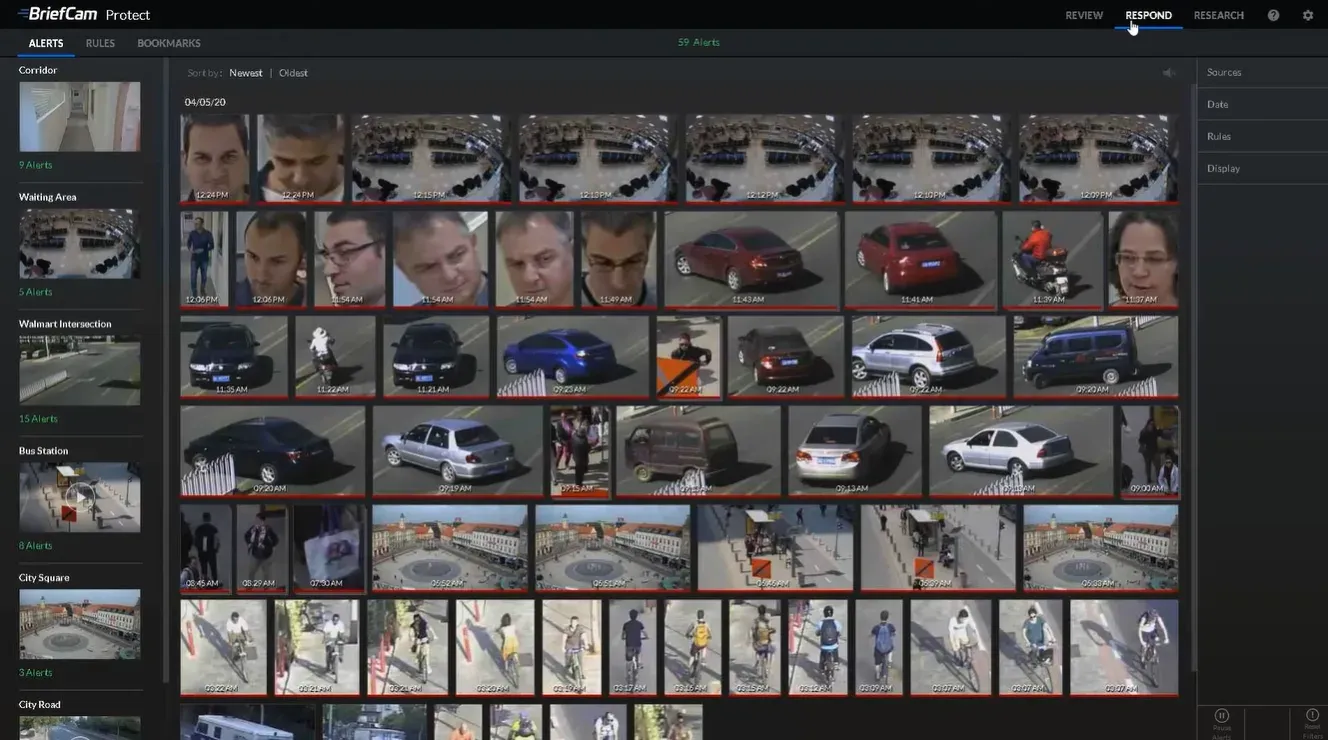1328x740 pixels.
Task: Switch to the RESEARCH tab
Action: [x=1219, y=15]
